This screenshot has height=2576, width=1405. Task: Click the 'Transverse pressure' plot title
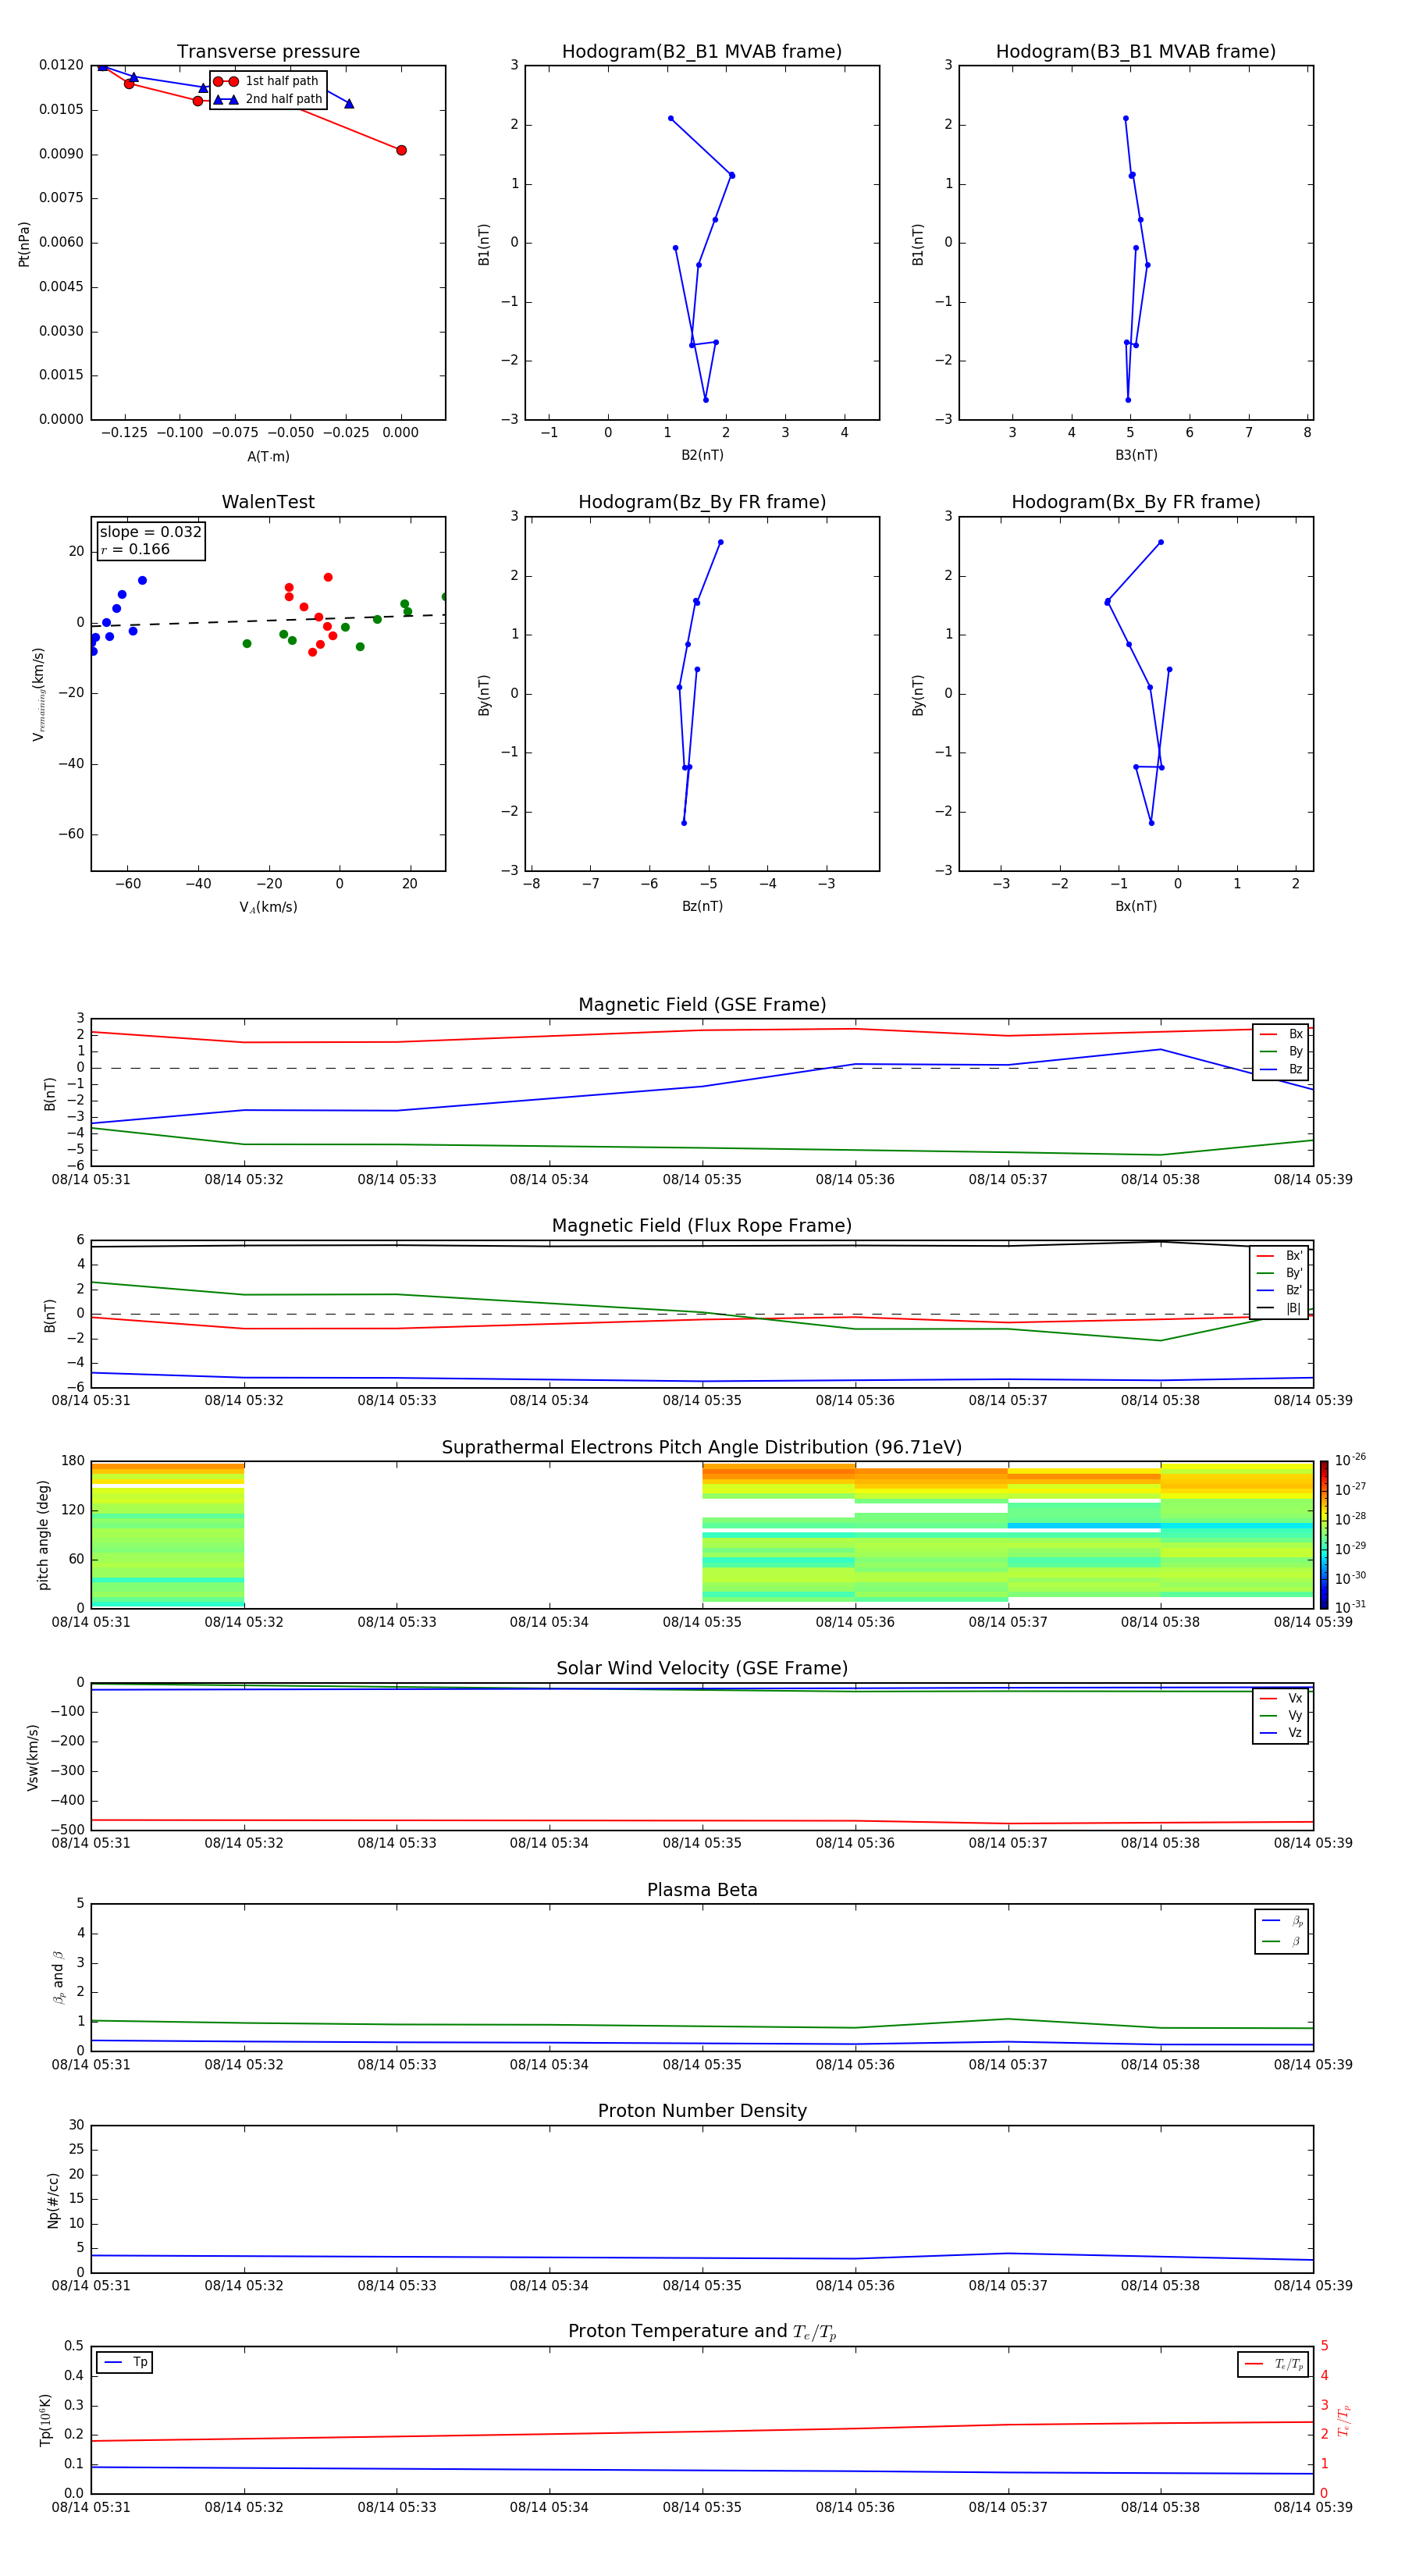tap(268, 51)
